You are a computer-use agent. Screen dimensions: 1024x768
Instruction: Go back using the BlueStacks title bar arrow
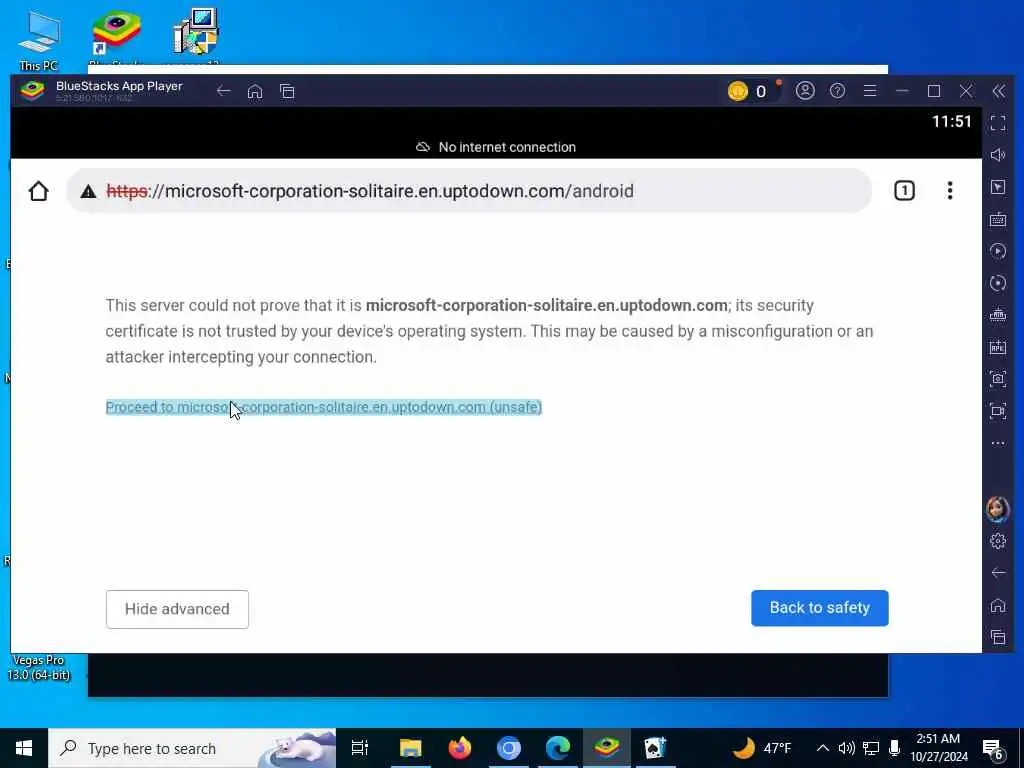223,91
